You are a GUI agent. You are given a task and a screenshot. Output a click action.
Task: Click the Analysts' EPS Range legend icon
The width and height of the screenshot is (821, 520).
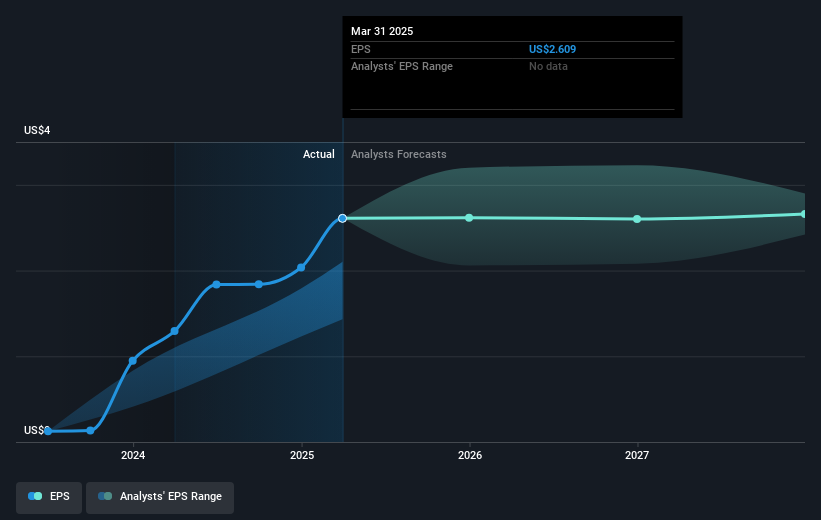[105, 496]
